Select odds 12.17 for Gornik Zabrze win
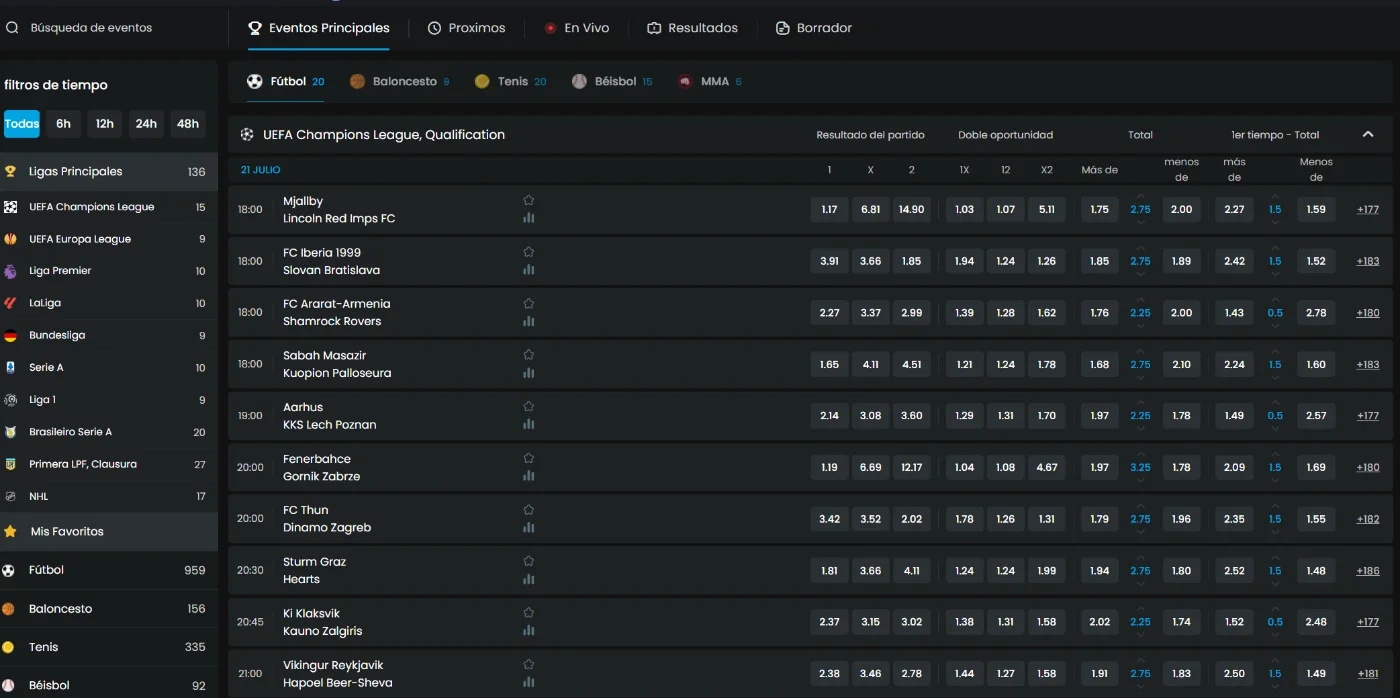1400x698 pixels. (x=911, y=467)
